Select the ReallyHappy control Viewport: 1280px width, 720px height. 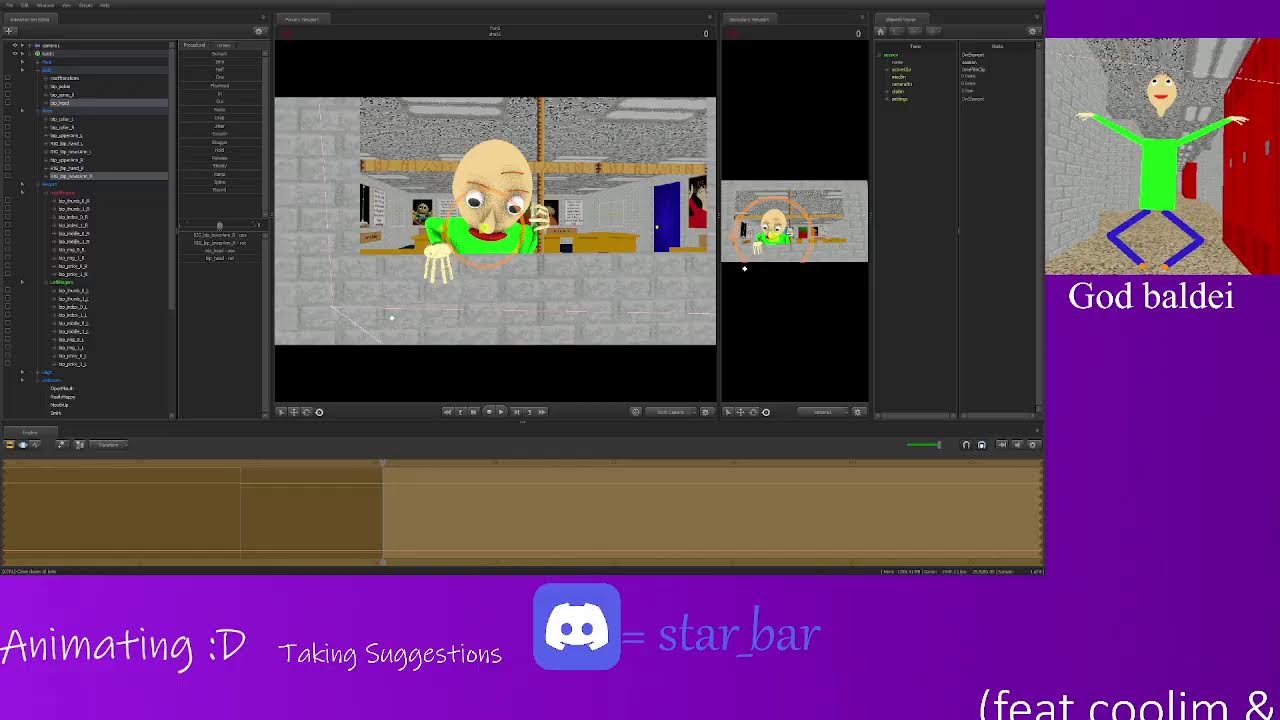tap(62, 397)
